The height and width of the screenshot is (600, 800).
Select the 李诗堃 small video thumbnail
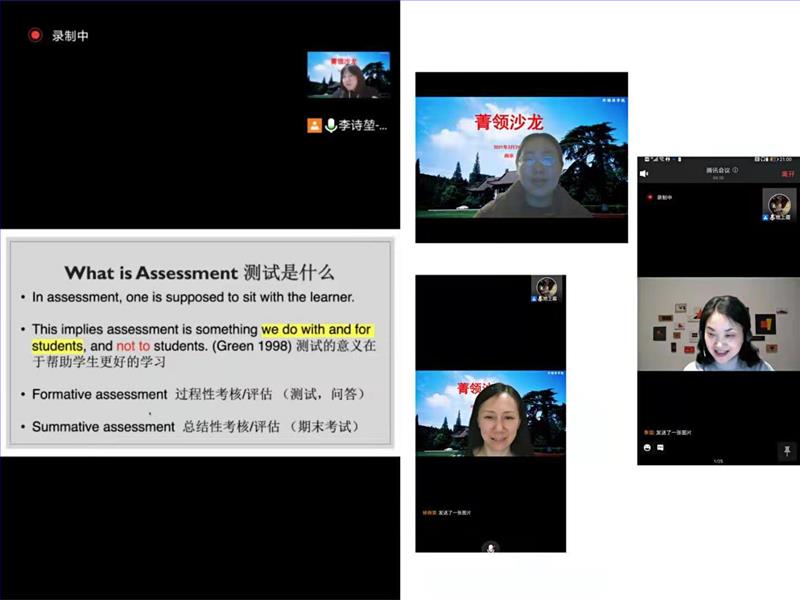(348, 75)
